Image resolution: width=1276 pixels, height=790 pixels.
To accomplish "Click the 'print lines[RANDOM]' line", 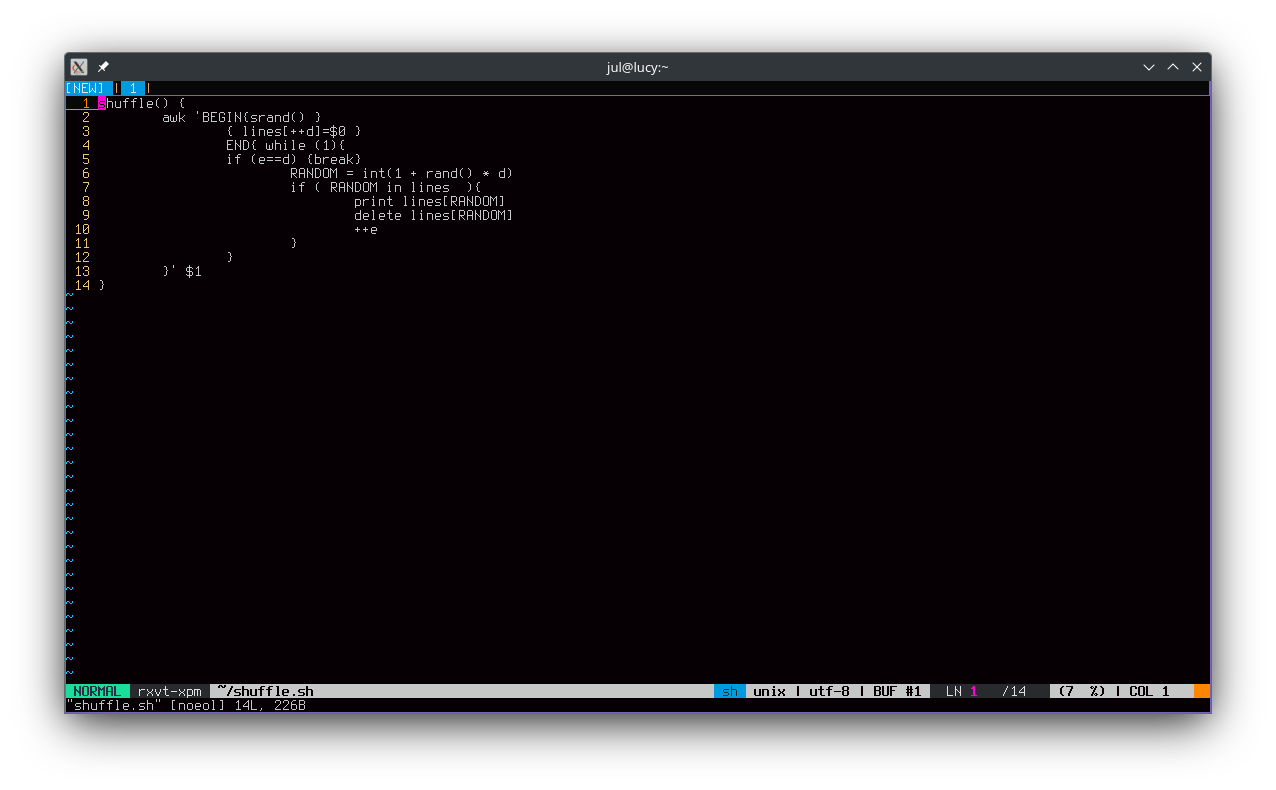I will (430, 201).
